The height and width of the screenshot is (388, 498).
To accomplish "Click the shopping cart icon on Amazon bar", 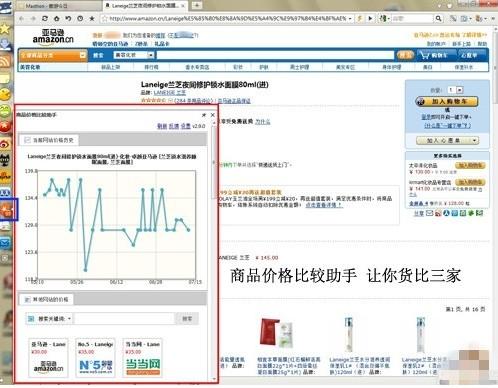I will pos(425,55).
